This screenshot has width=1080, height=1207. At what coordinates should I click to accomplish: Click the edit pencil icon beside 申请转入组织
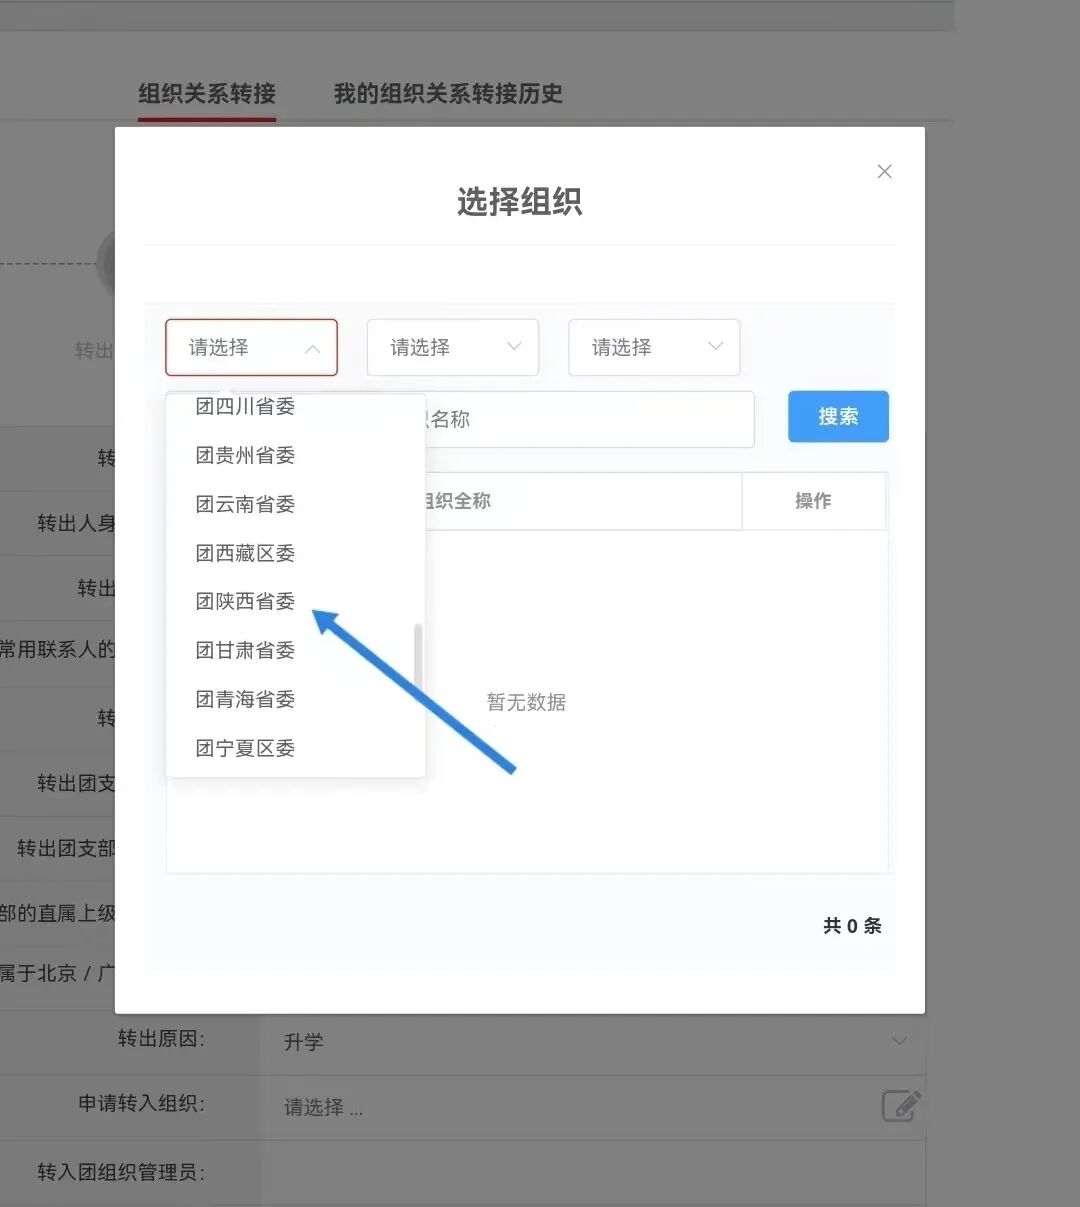[x=899, y=1106]
